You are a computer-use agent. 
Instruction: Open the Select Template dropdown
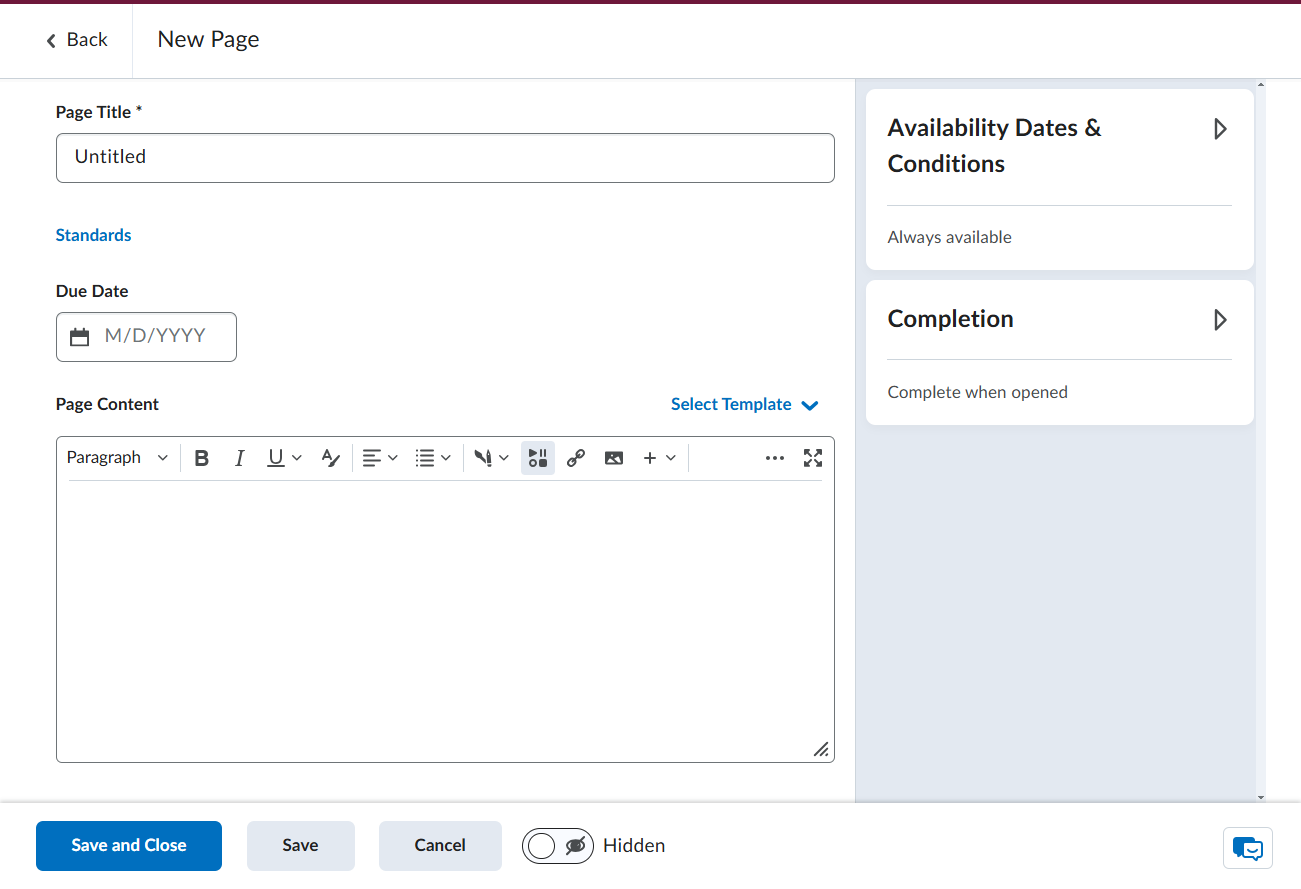point(745,404)
